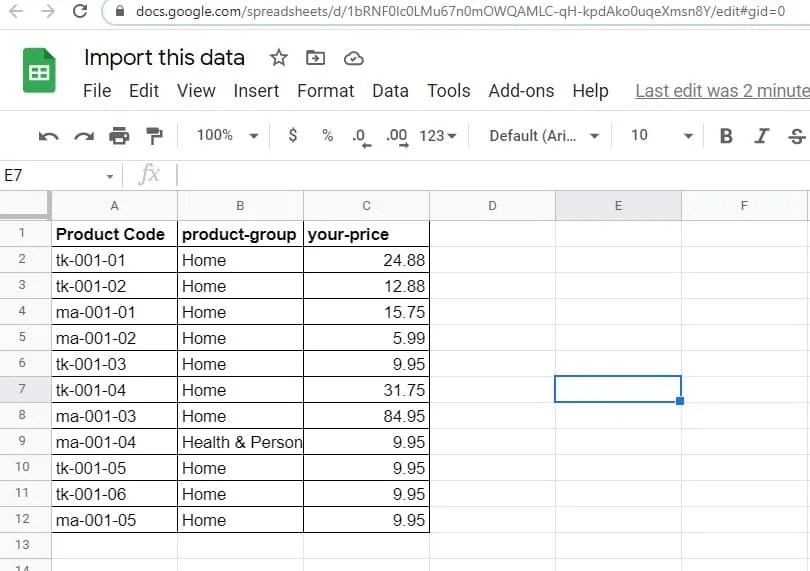Click the browser back arrow

pos(16,11)
